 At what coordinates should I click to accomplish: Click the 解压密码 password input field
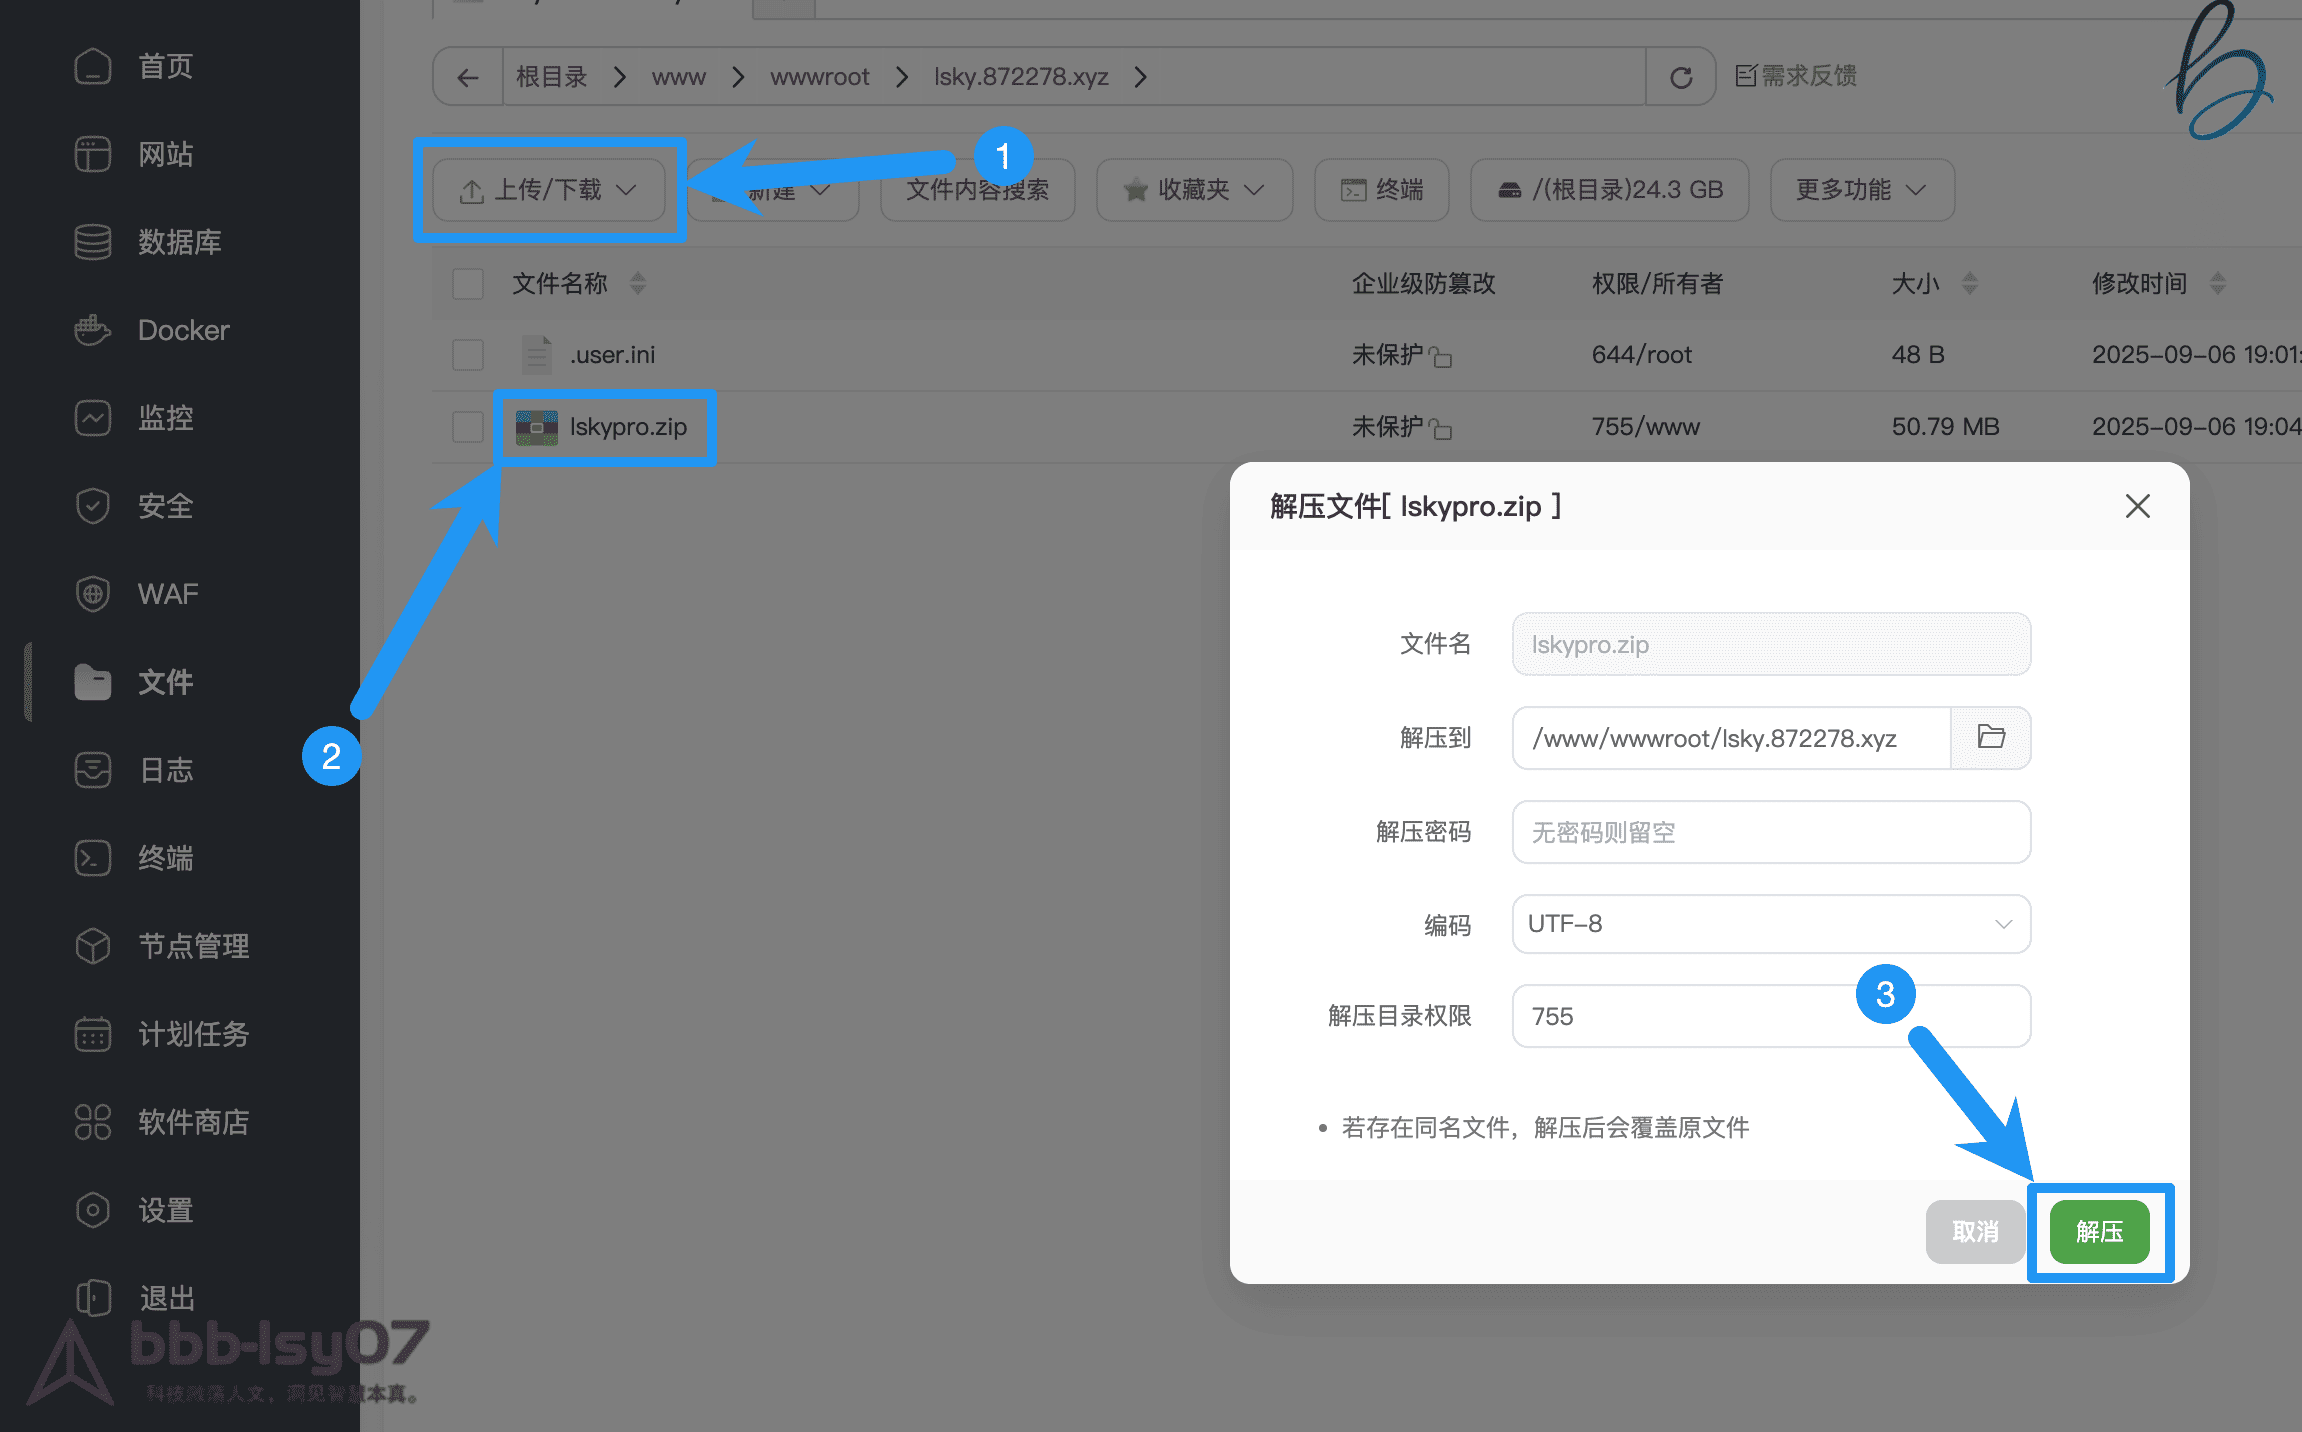click(x=1770, y=832)
